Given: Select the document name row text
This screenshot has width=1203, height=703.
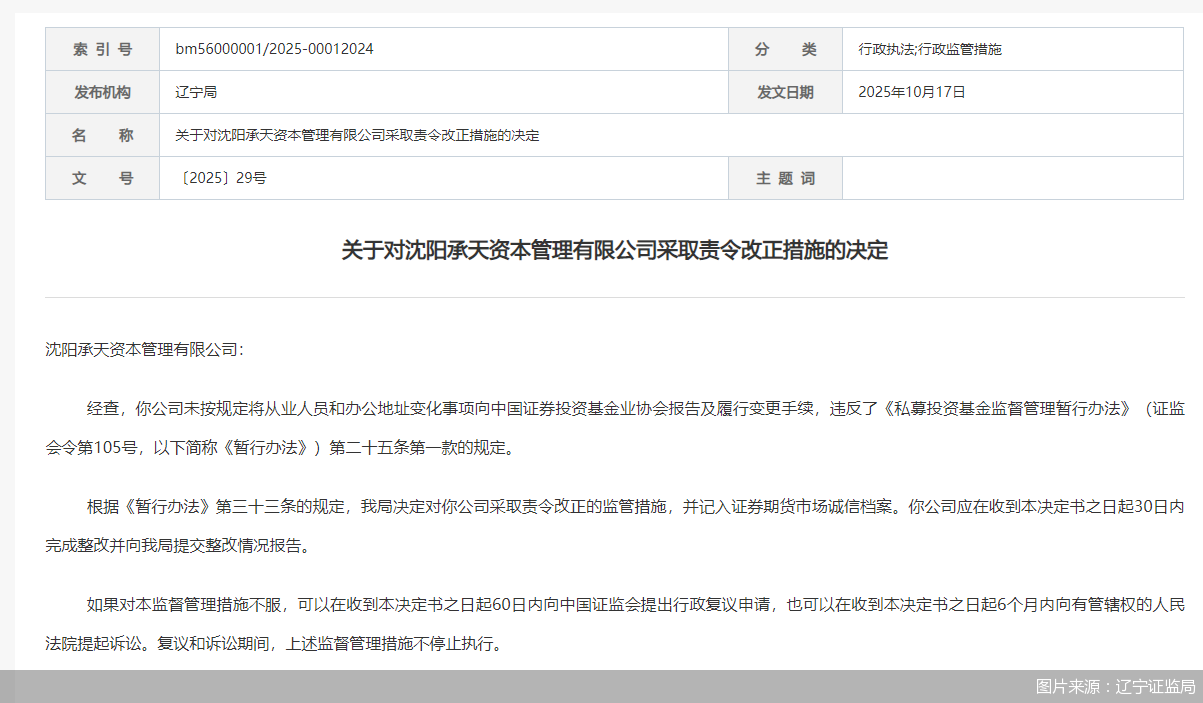Looking at the screenshot, I should [x=356, y=134].
